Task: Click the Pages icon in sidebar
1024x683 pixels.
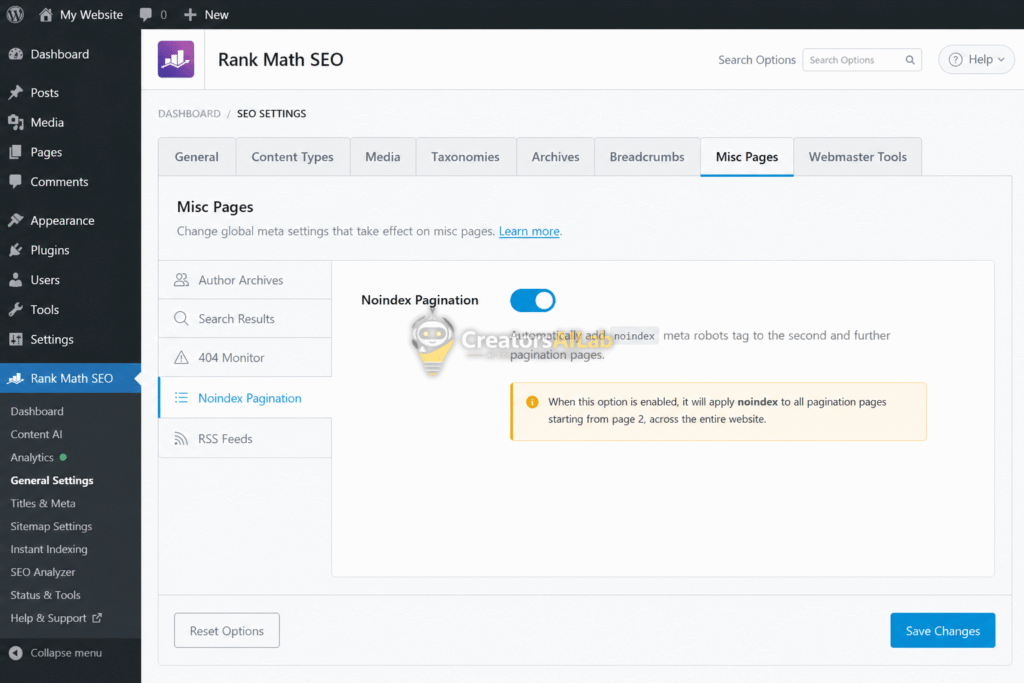Action: click(x=16, y=152)
